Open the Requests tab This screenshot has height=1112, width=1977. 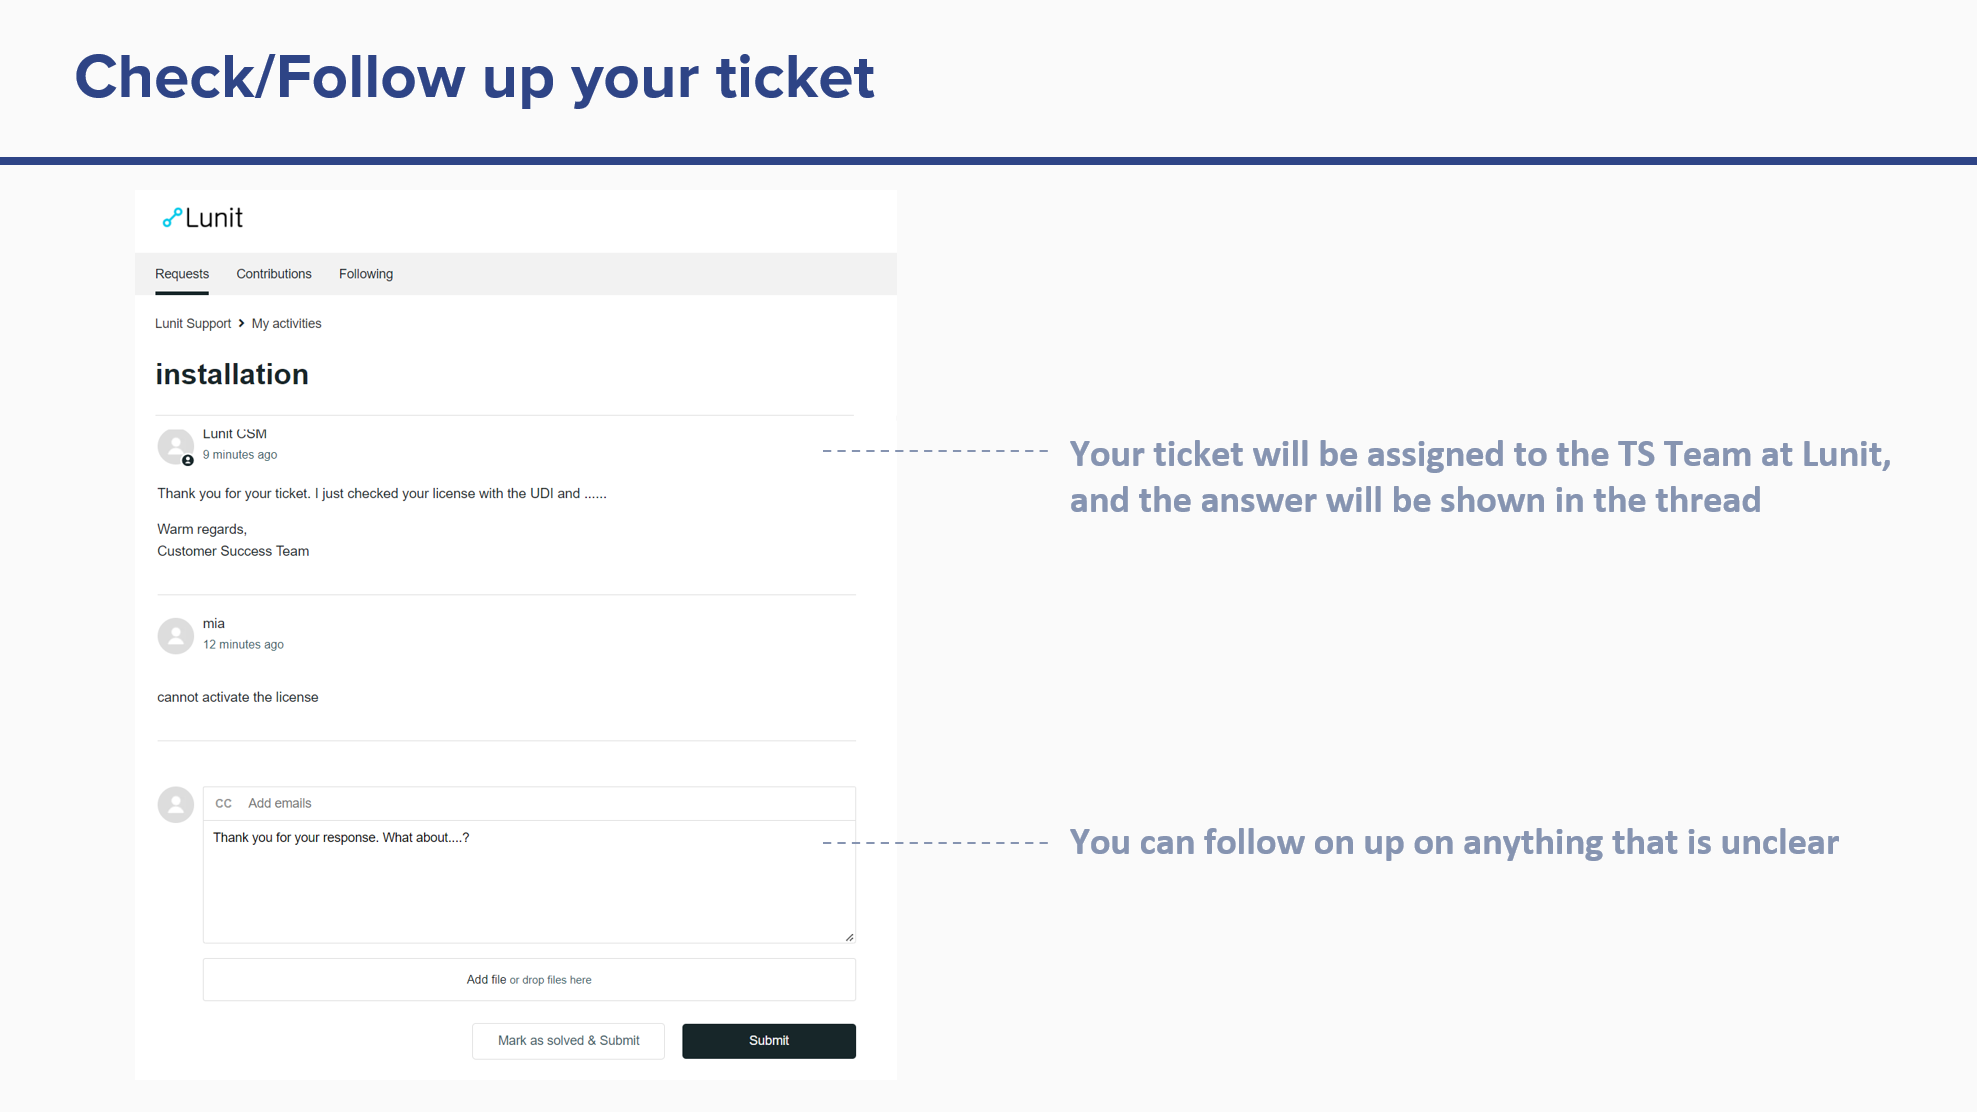182,274
